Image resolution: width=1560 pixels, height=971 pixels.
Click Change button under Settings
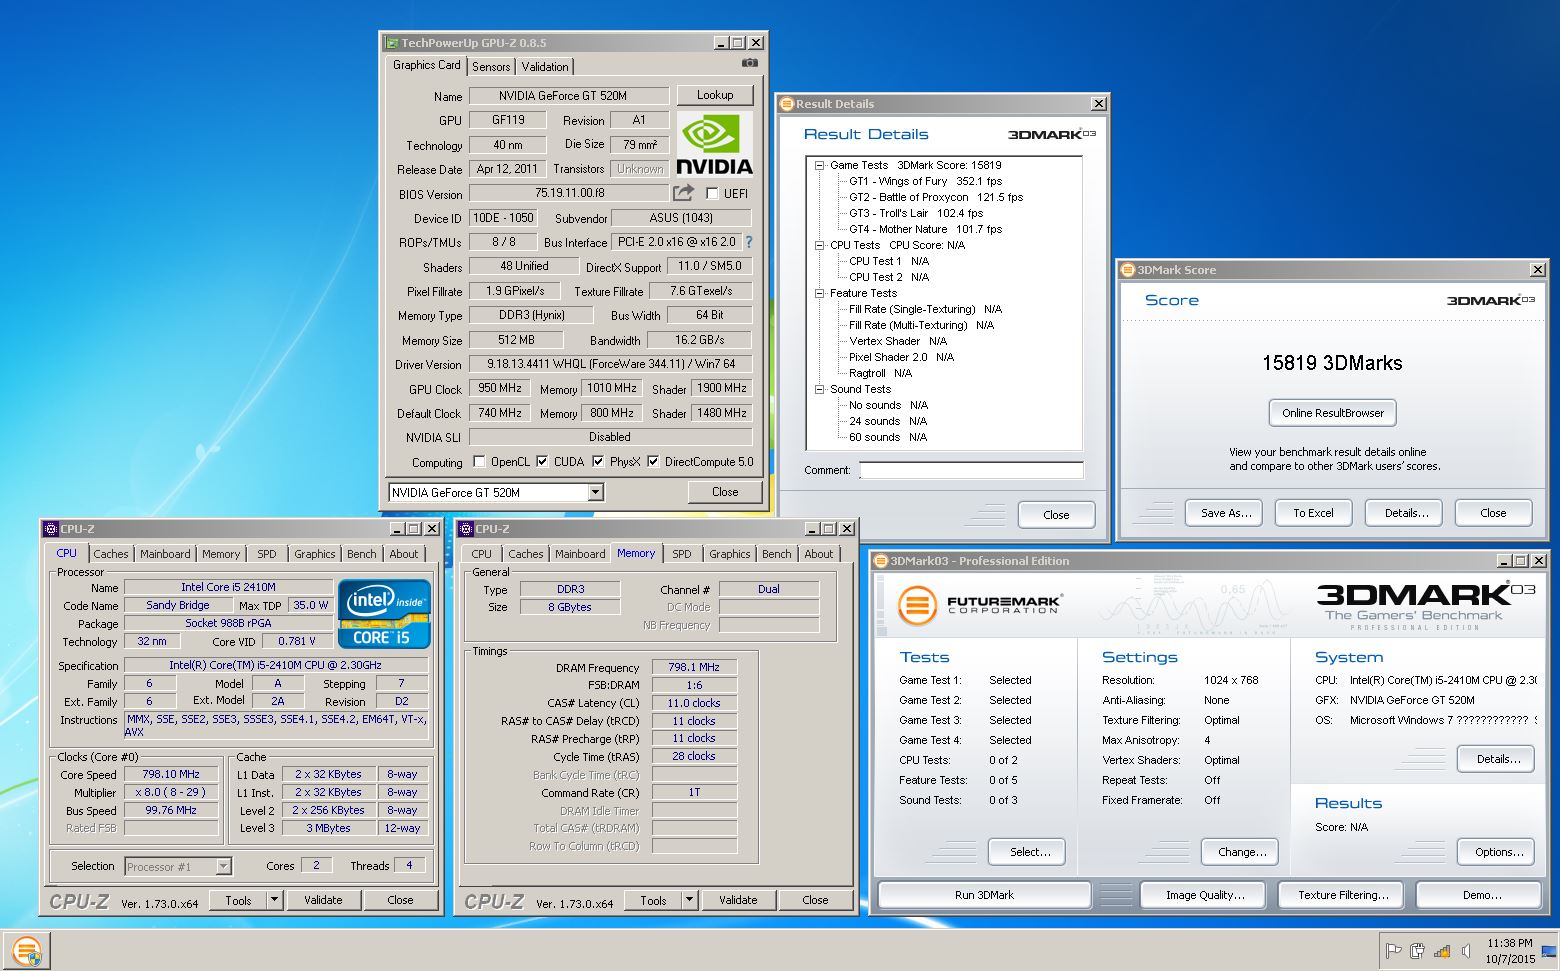point(1242,852)
